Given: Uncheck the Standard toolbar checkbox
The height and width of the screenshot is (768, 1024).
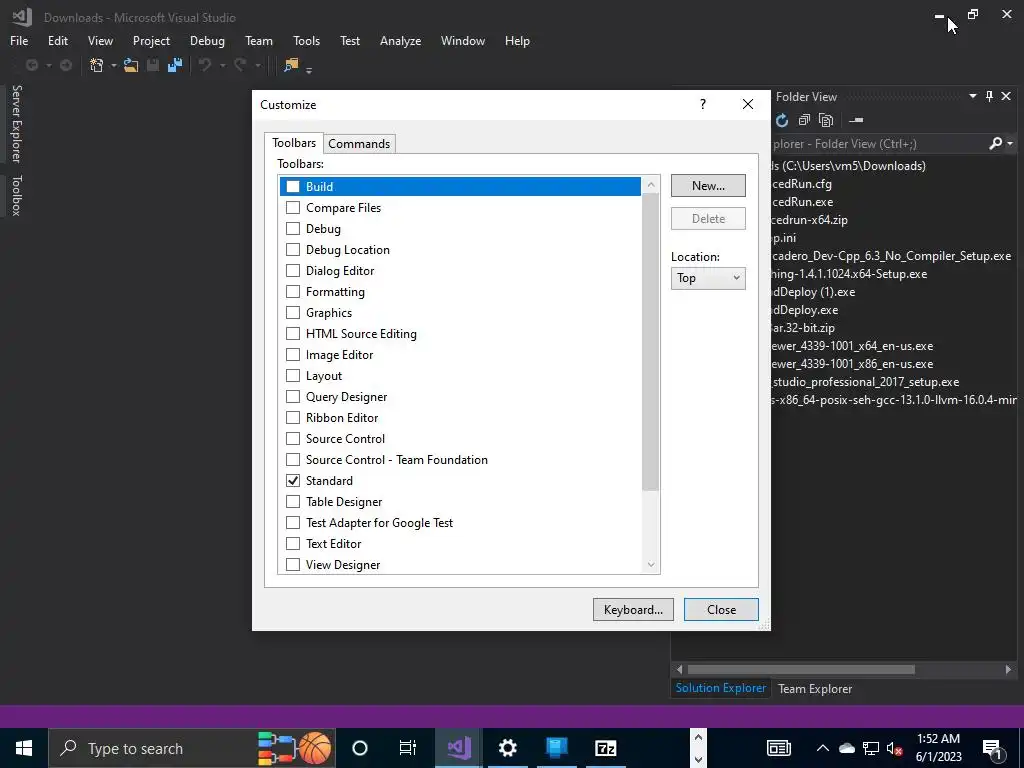Looking at the screenshot, I should pos(293,481).
